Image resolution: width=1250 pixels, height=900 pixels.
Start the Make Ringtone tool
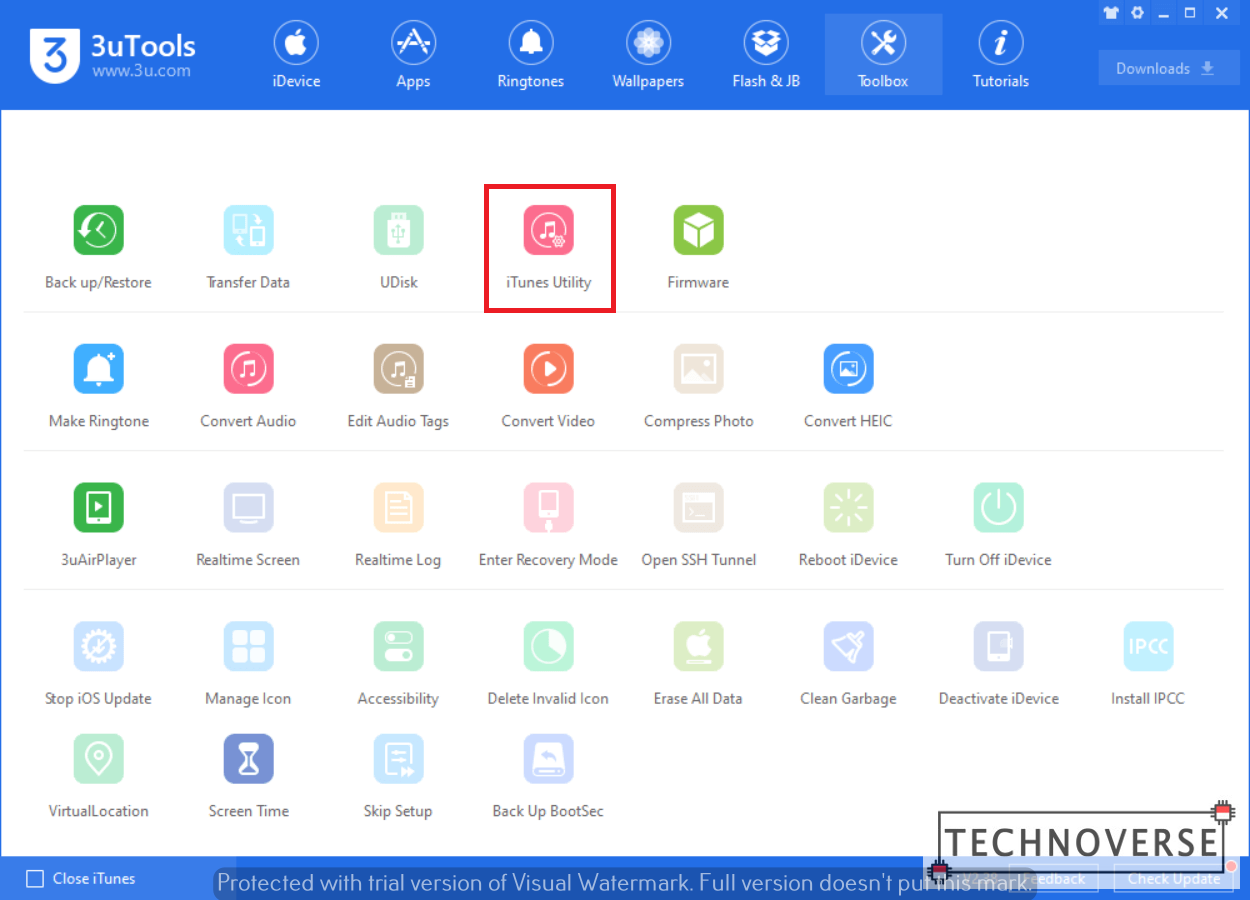98,386
